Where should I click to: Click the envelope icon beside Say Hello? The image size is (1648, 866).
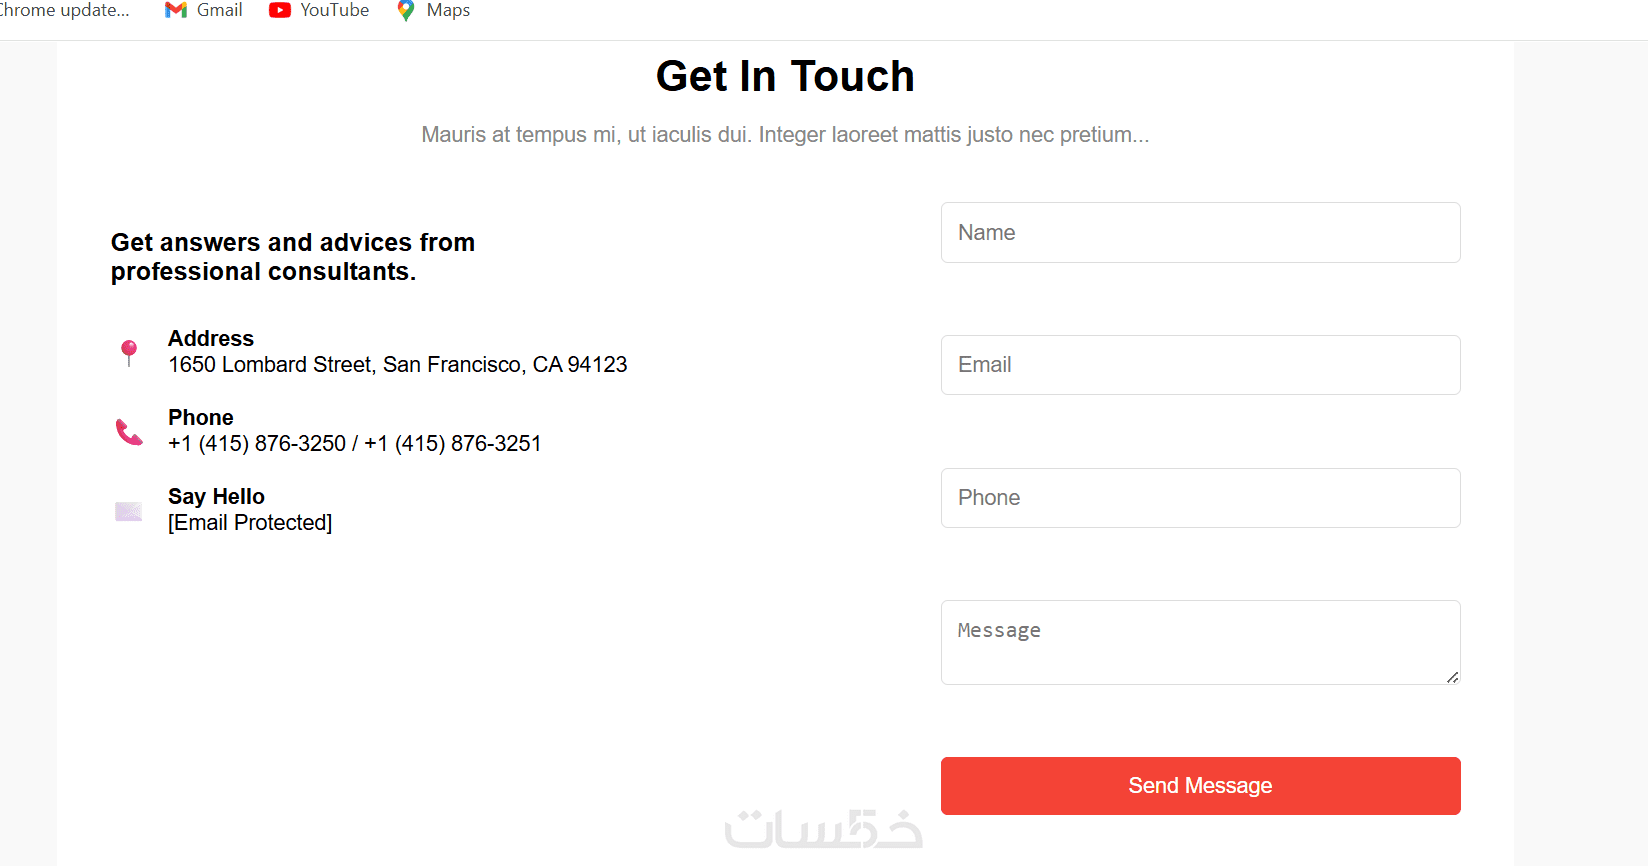pos(129,511)
